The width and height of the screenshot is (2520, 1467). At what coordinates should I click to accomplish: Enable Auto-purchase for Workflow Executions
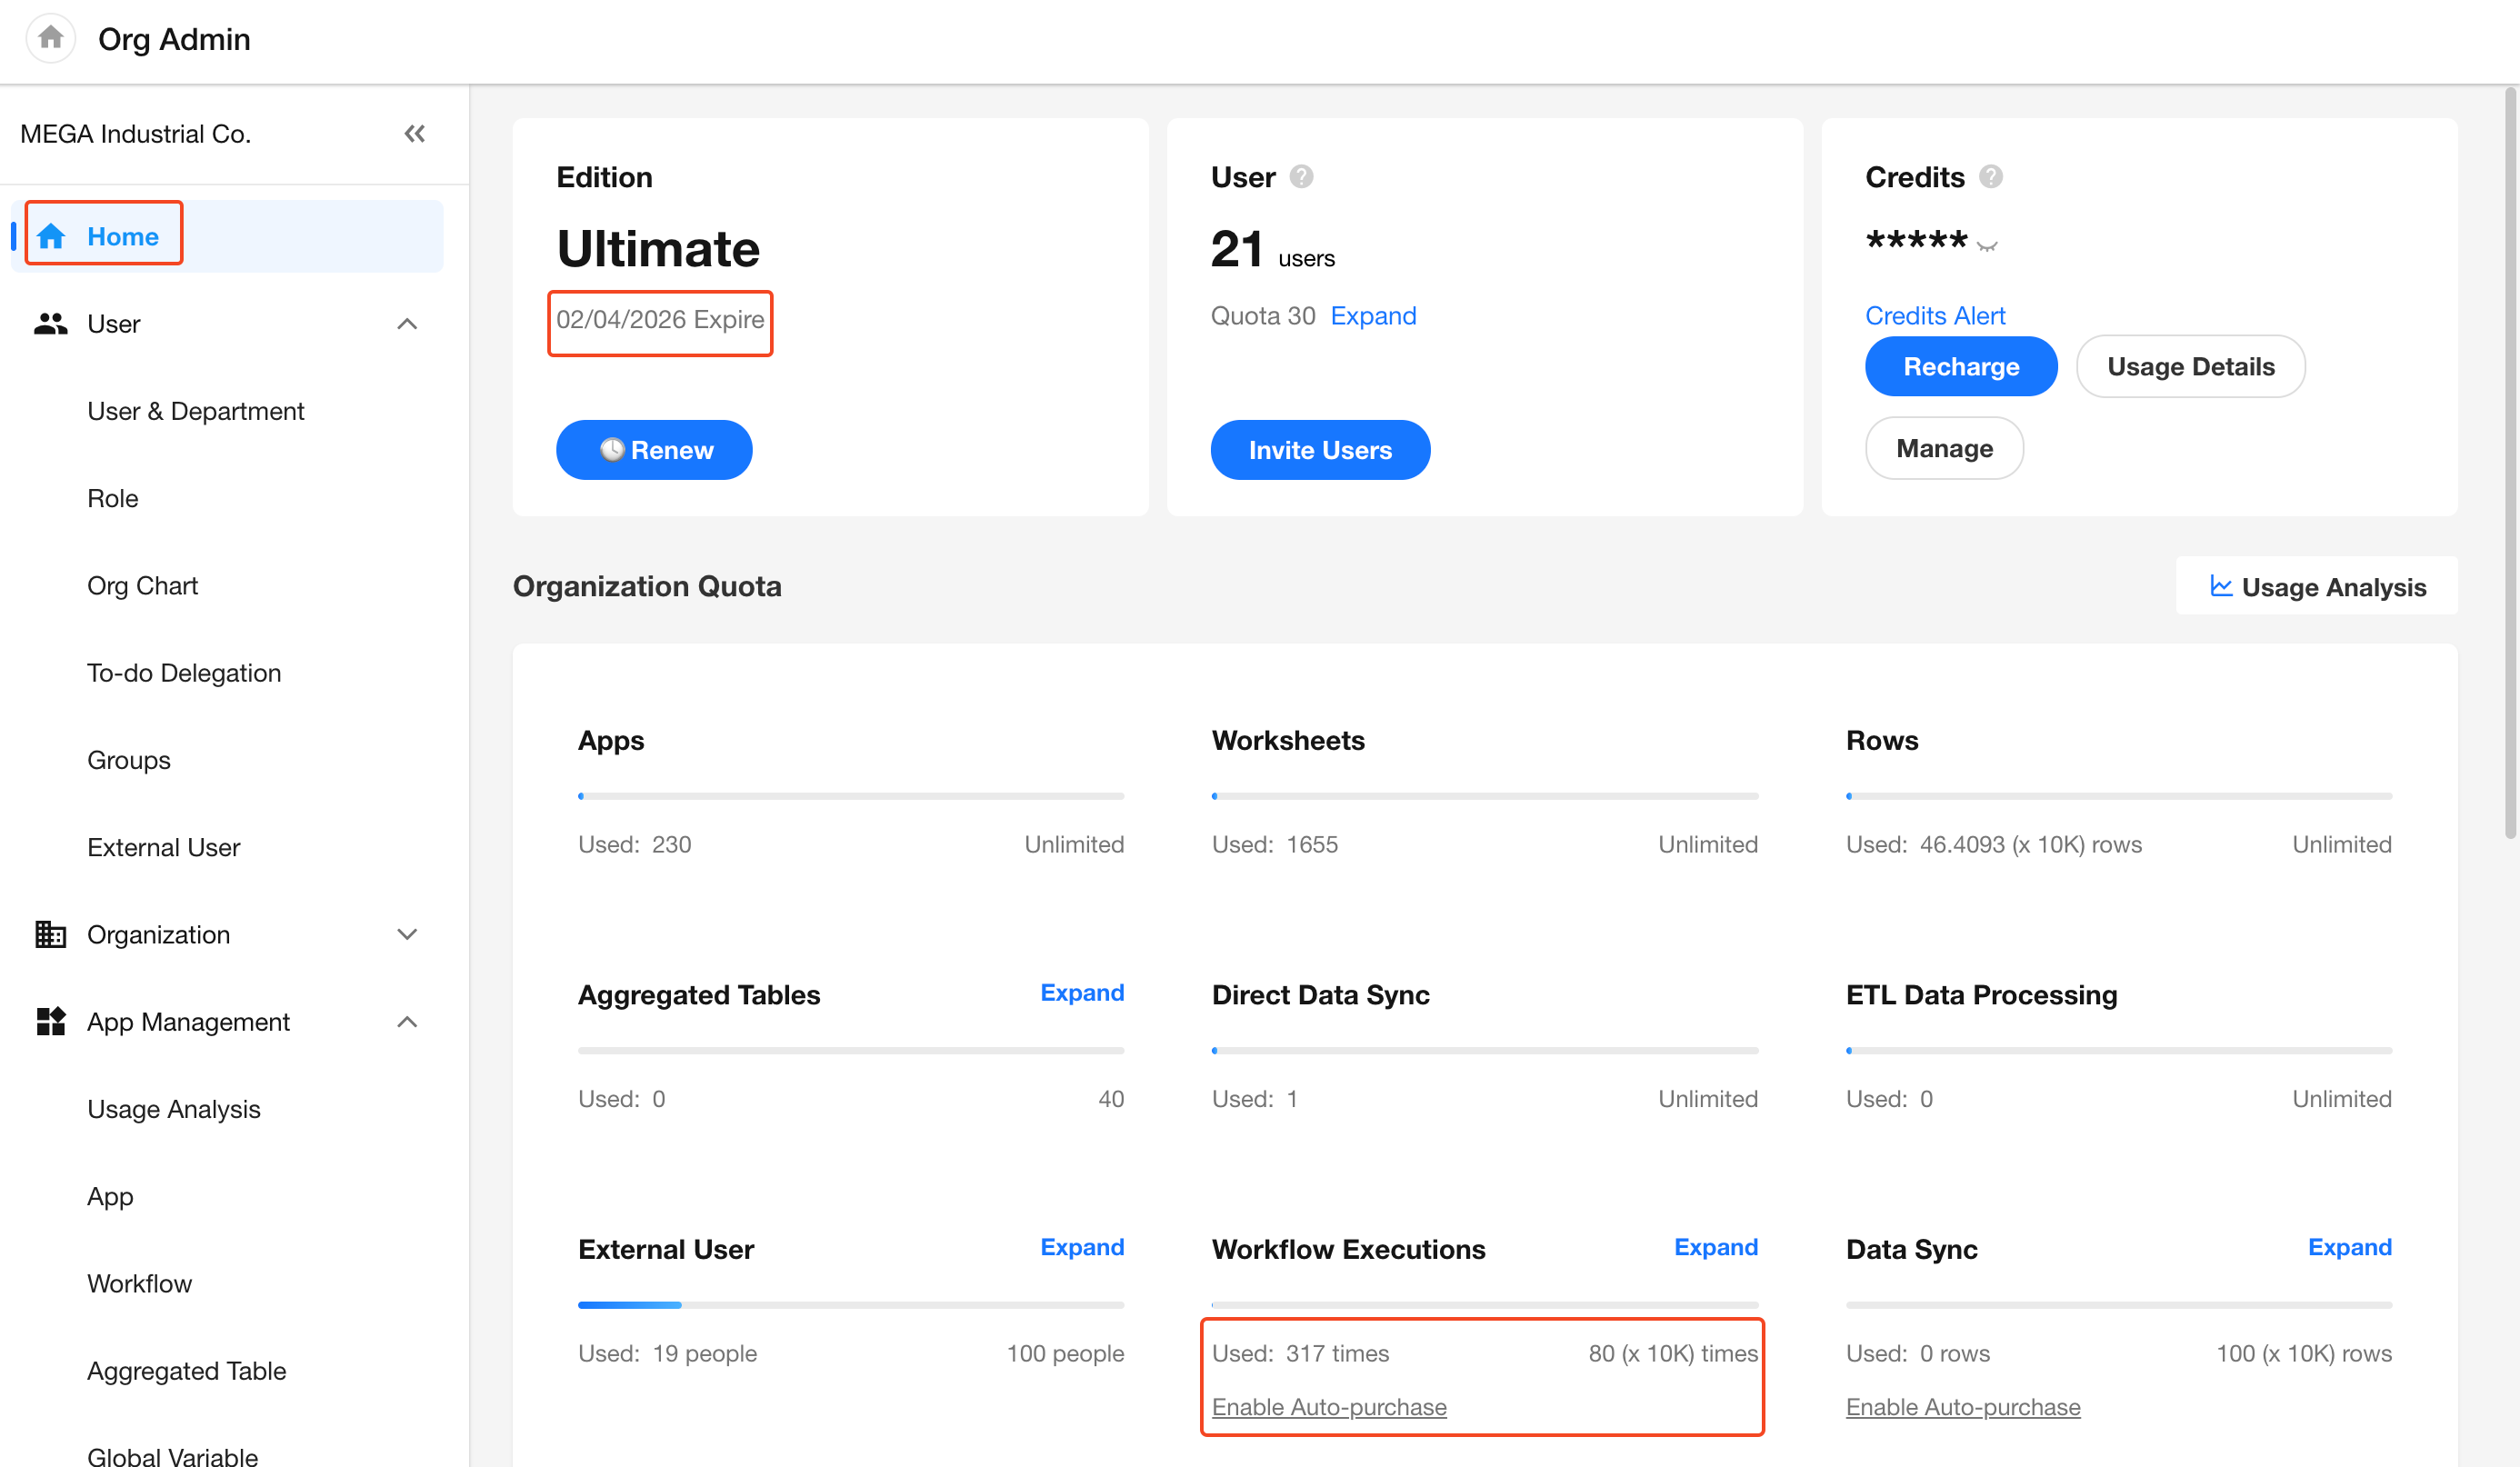click(1329, 1406)
